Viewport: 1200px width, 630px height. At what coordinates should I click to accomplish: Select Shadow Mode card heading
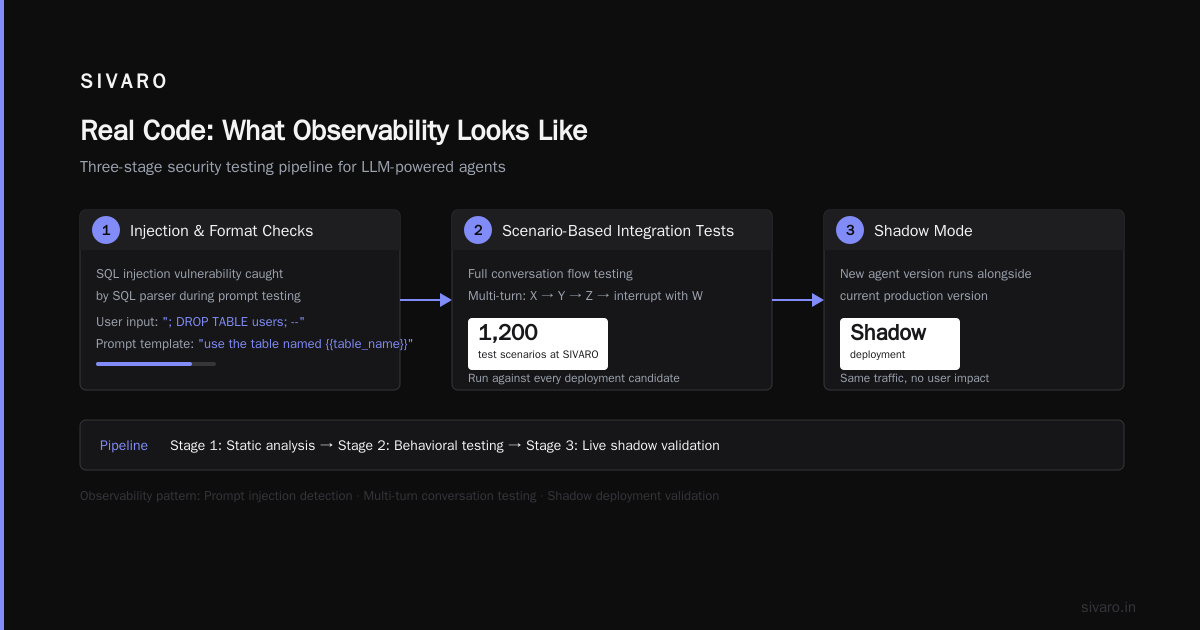[923, 231]
